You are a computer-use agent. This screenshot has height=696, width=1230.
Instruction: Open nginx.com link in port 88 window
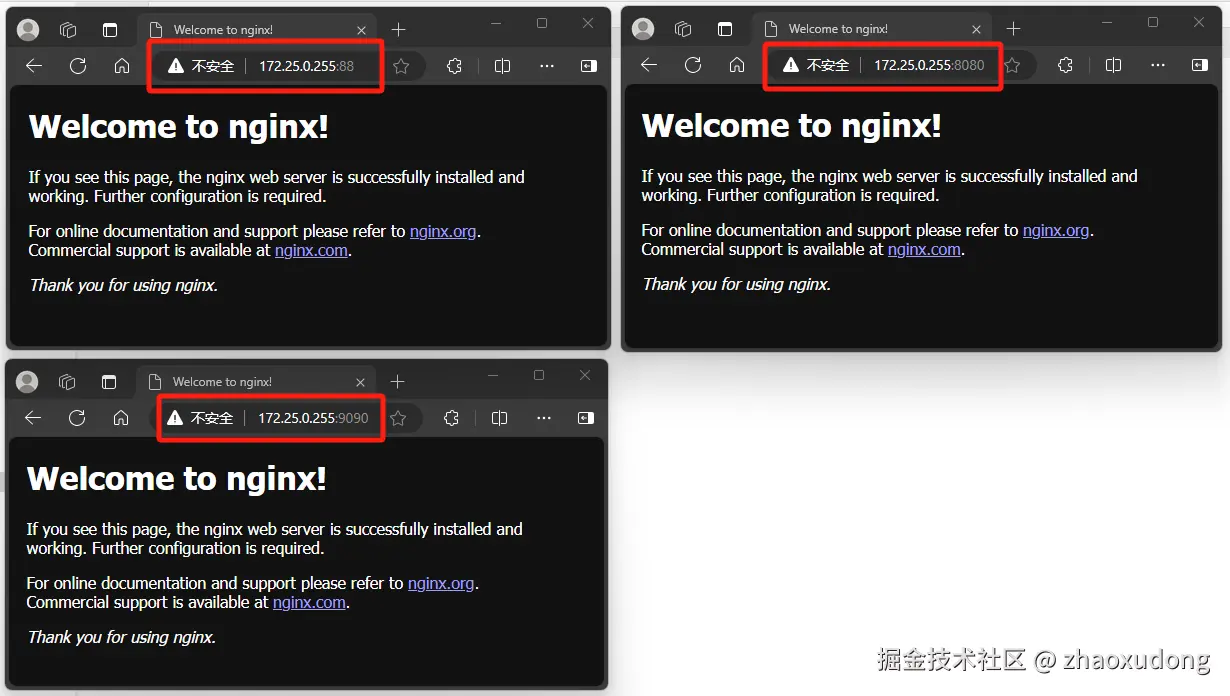click(311, 250)
